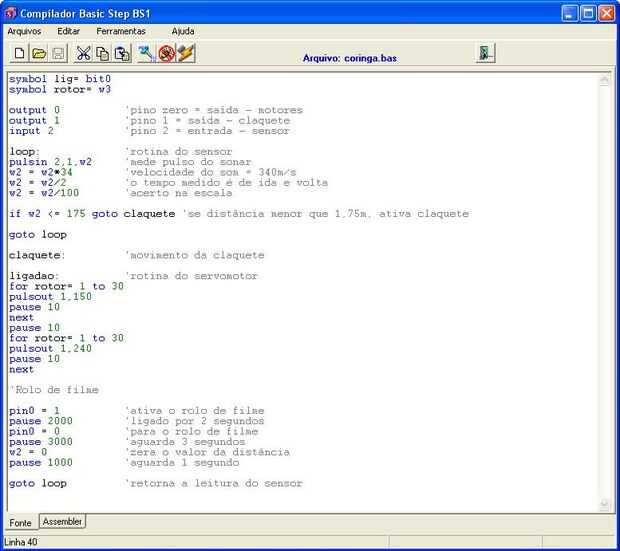Paste from clipboard with the paste icon
The image size is (620, 551).
pos(122,53)
